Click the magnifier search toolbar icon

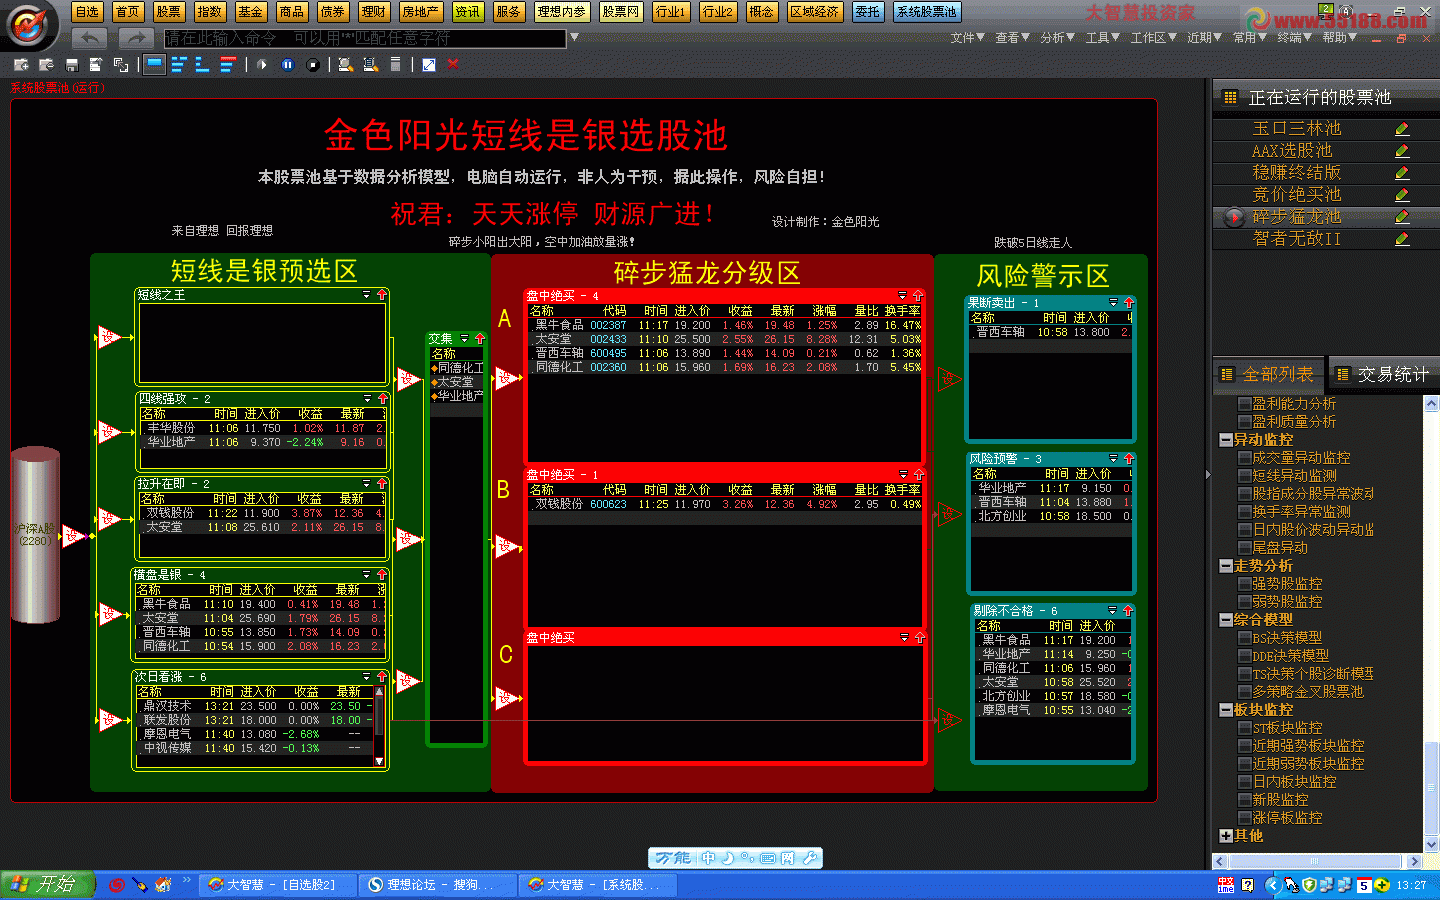point(345,65)
